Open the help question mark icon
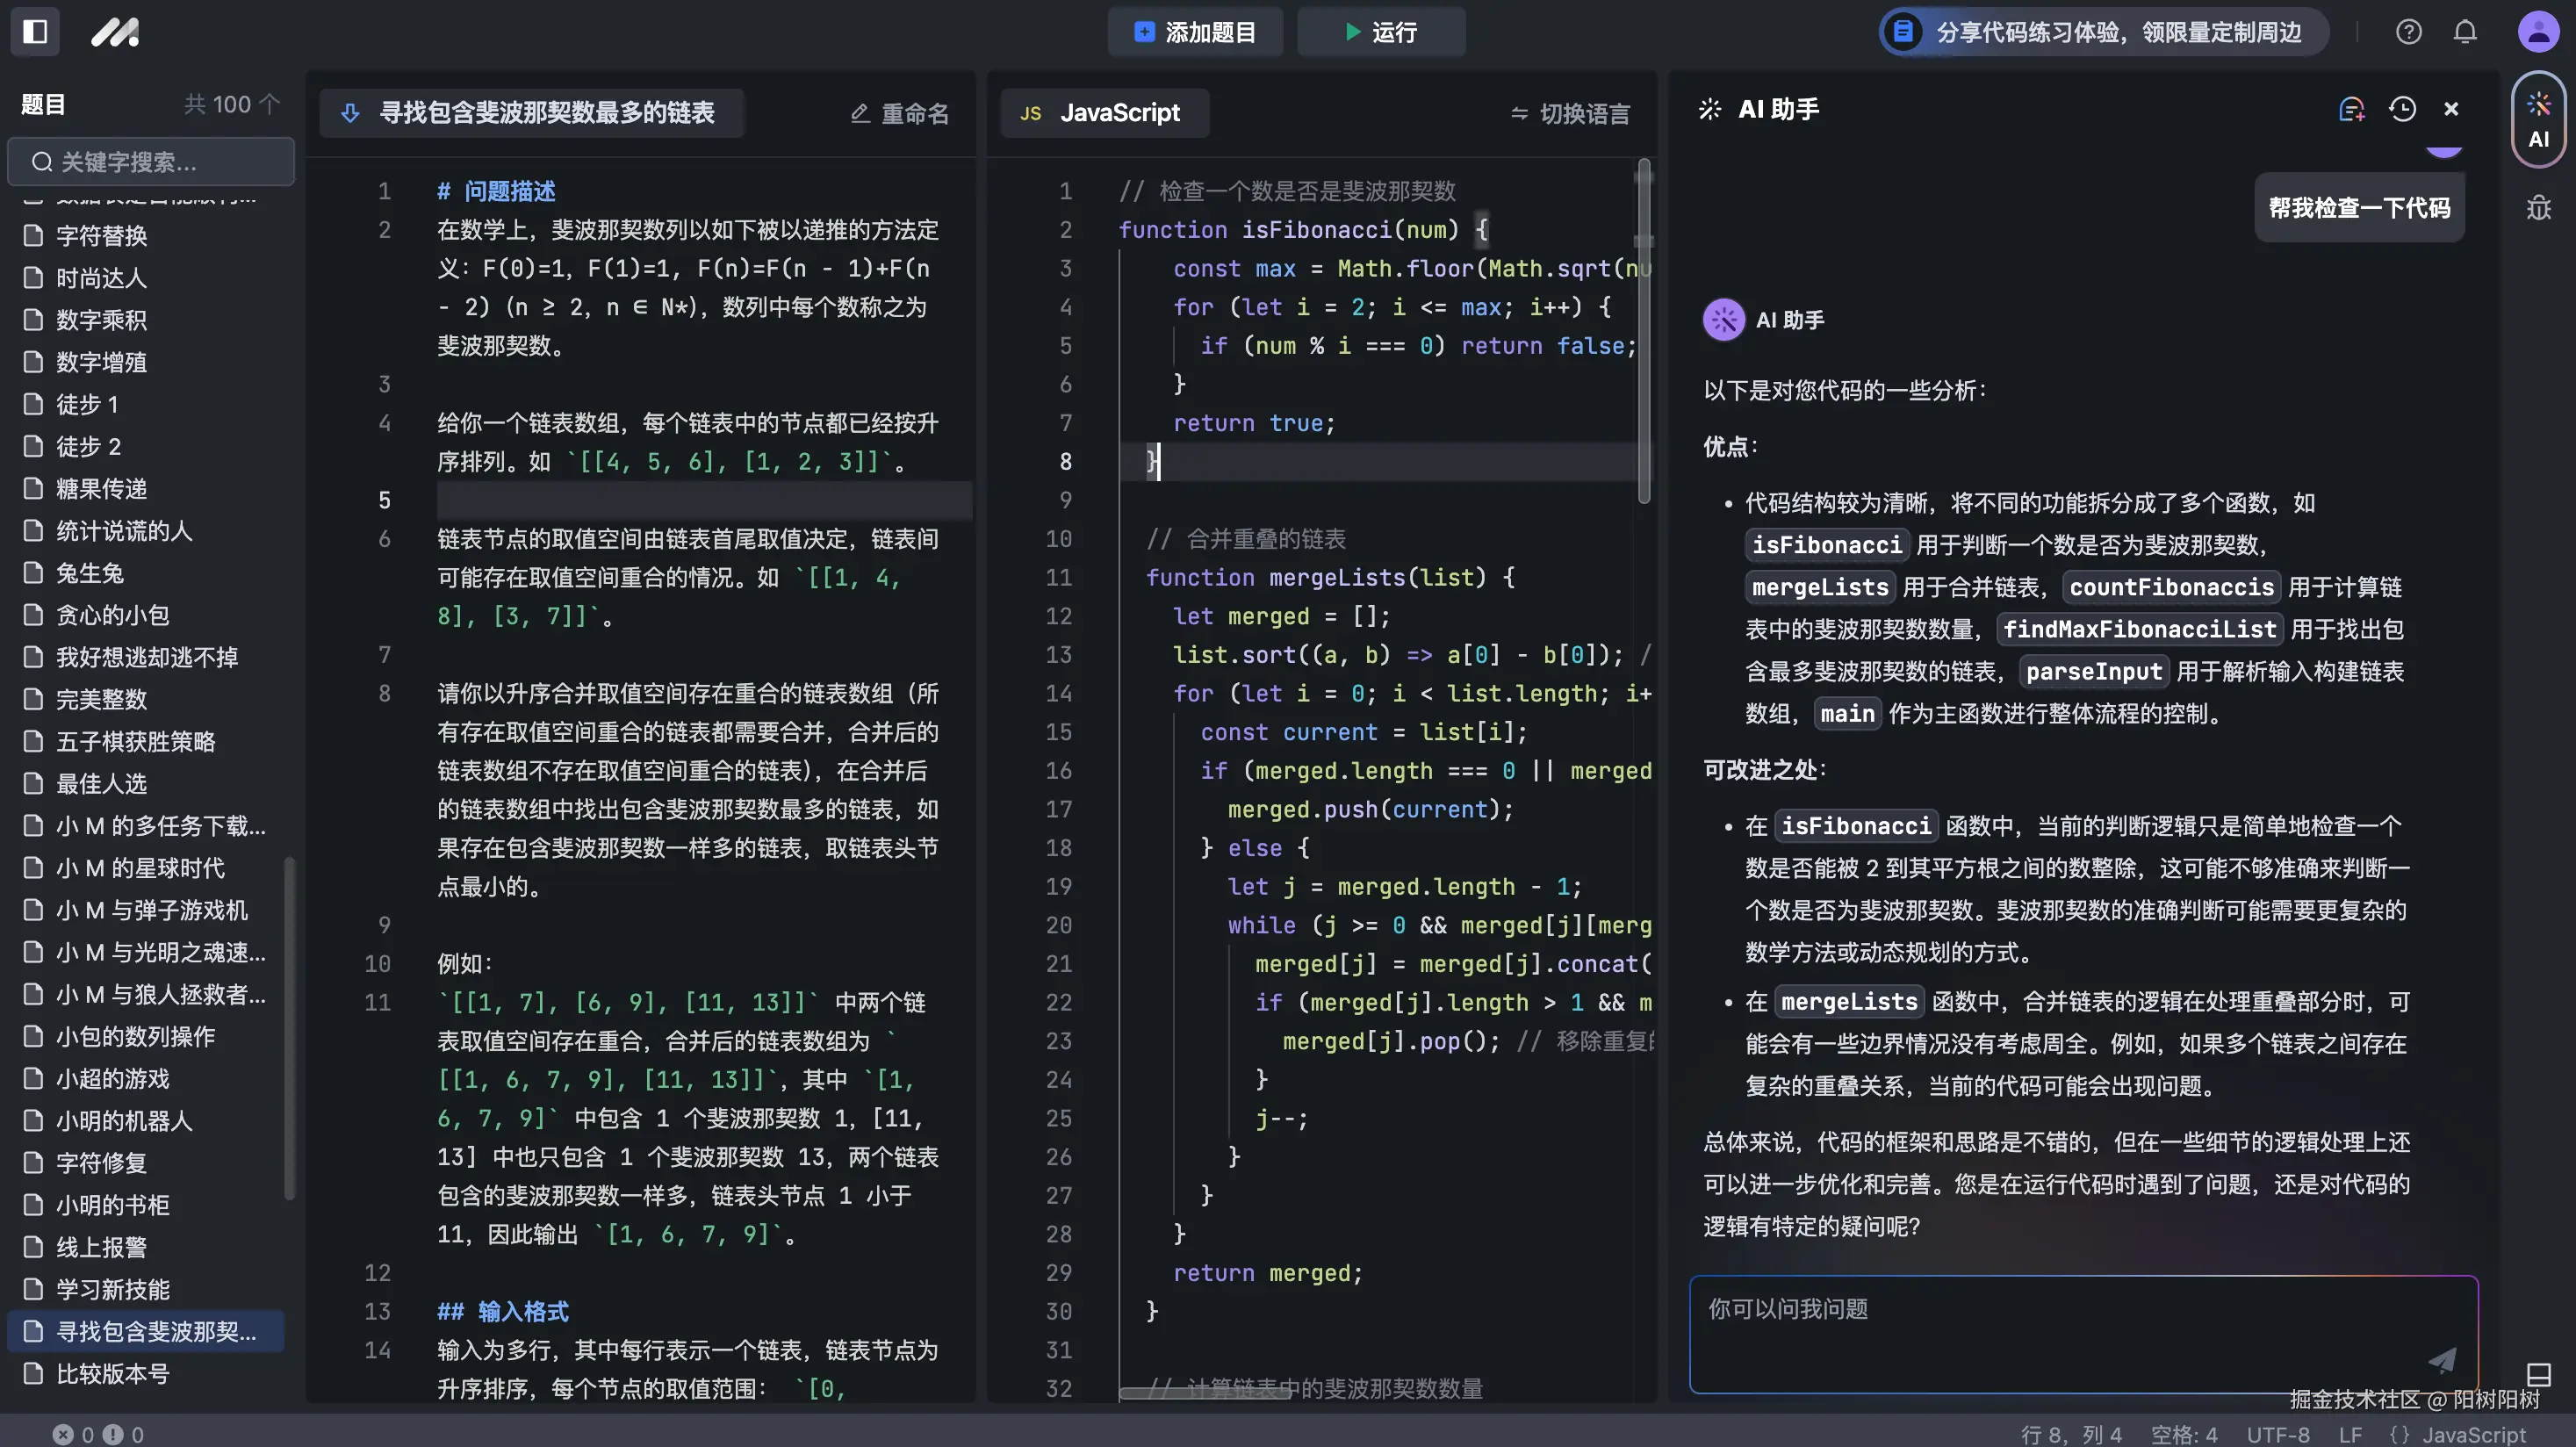Screen dimensions: 2576x1447 pos(2409,31)
